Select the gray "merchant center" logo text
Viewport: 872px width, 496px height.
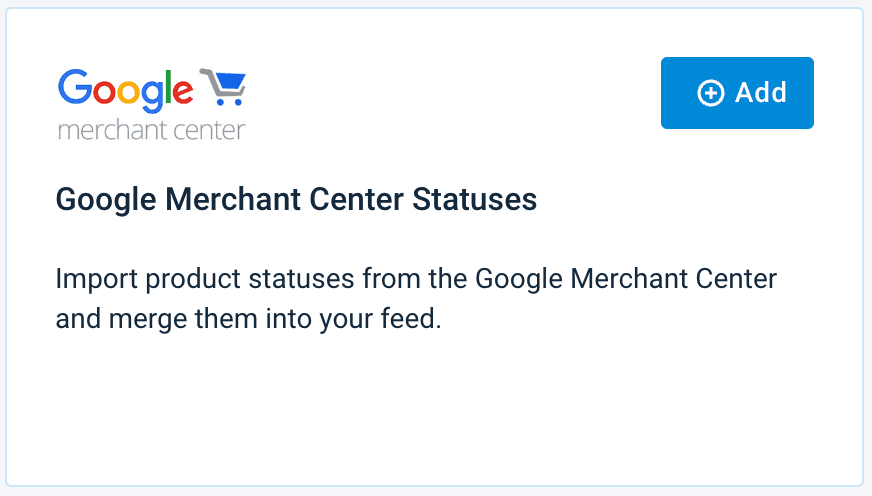pos(151,130)
